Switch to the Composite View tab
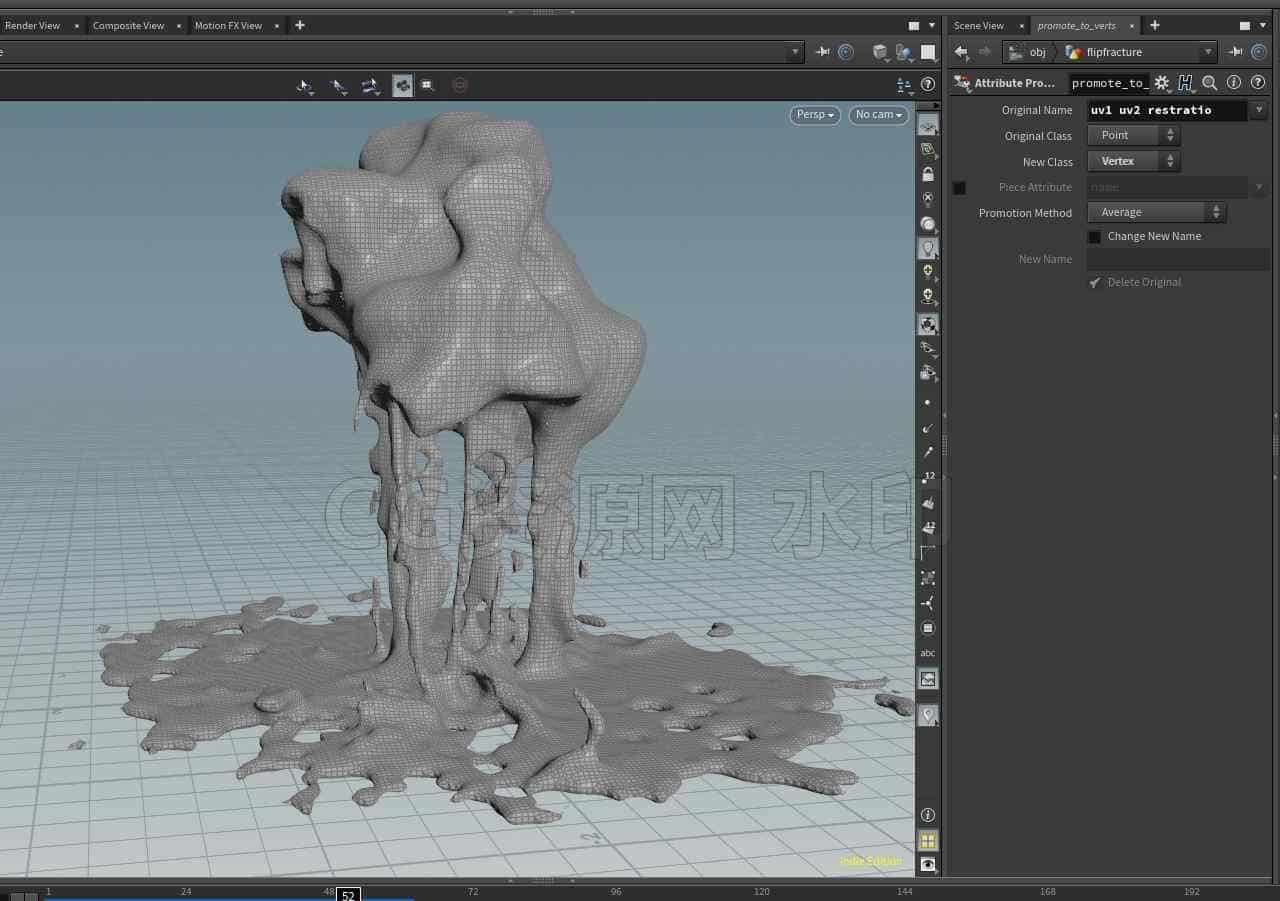 pyautogui.click(x=128, y=25)
